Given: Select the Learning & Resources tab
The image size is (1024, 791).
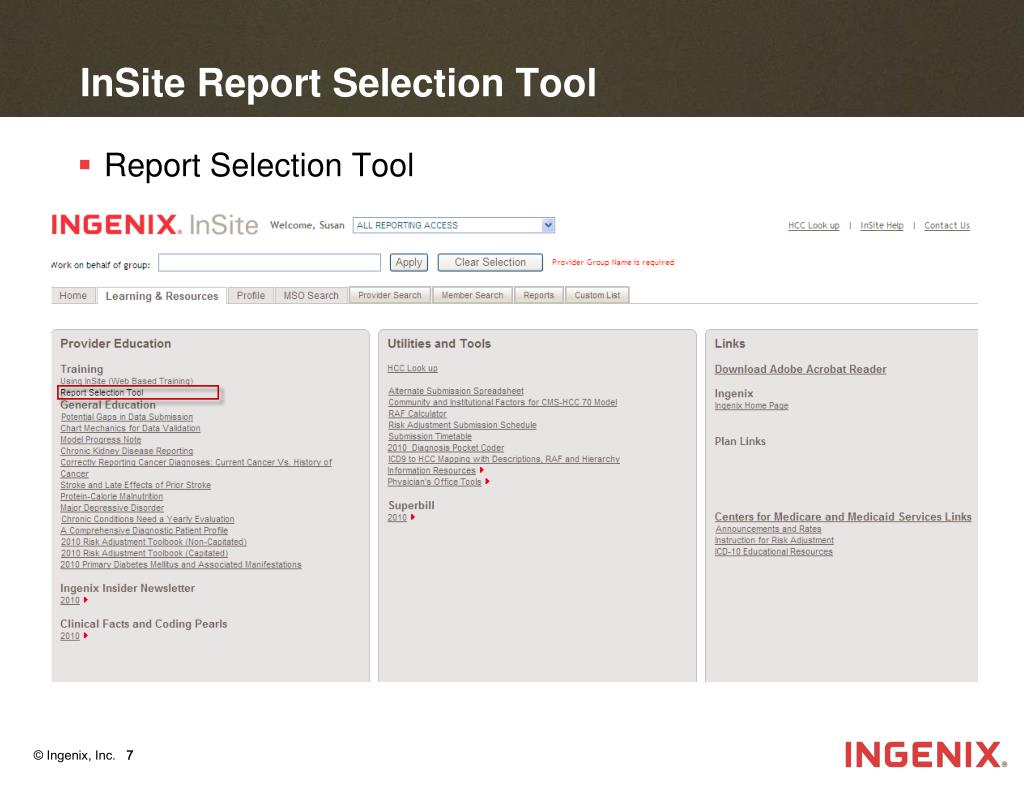Looking at the screenshot, I should (x=162, y=296).
